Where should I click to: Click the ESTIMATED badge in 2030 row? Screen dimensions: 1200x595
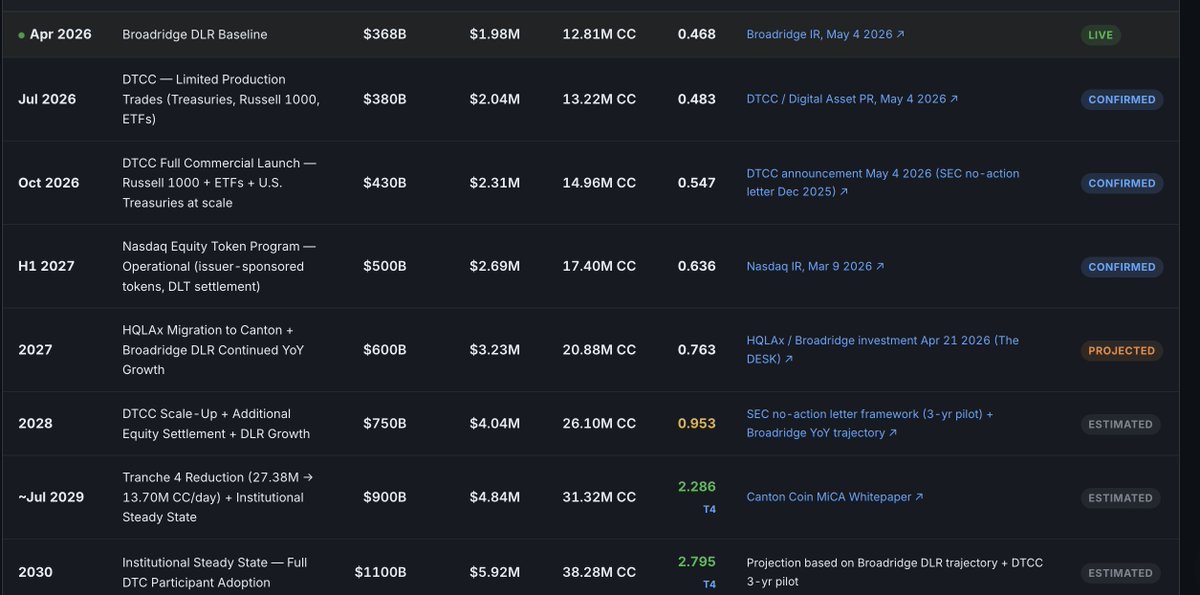pyautogui.click(x=1120, y=573)
